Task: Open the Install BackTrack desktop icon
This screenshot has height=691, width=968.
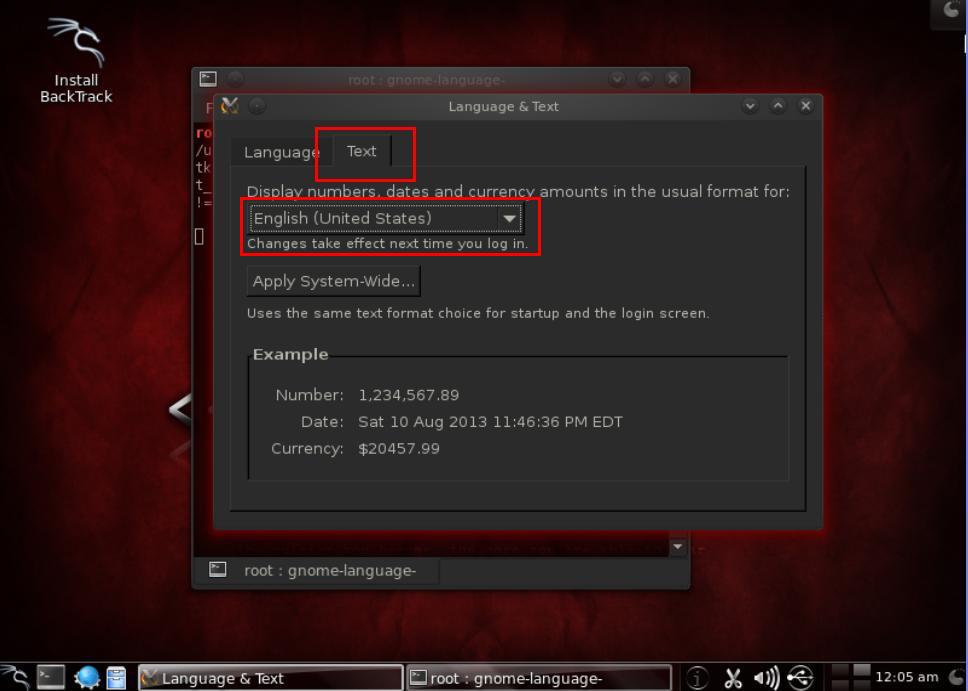Action: pyautogui.click(x=76, y=61)
